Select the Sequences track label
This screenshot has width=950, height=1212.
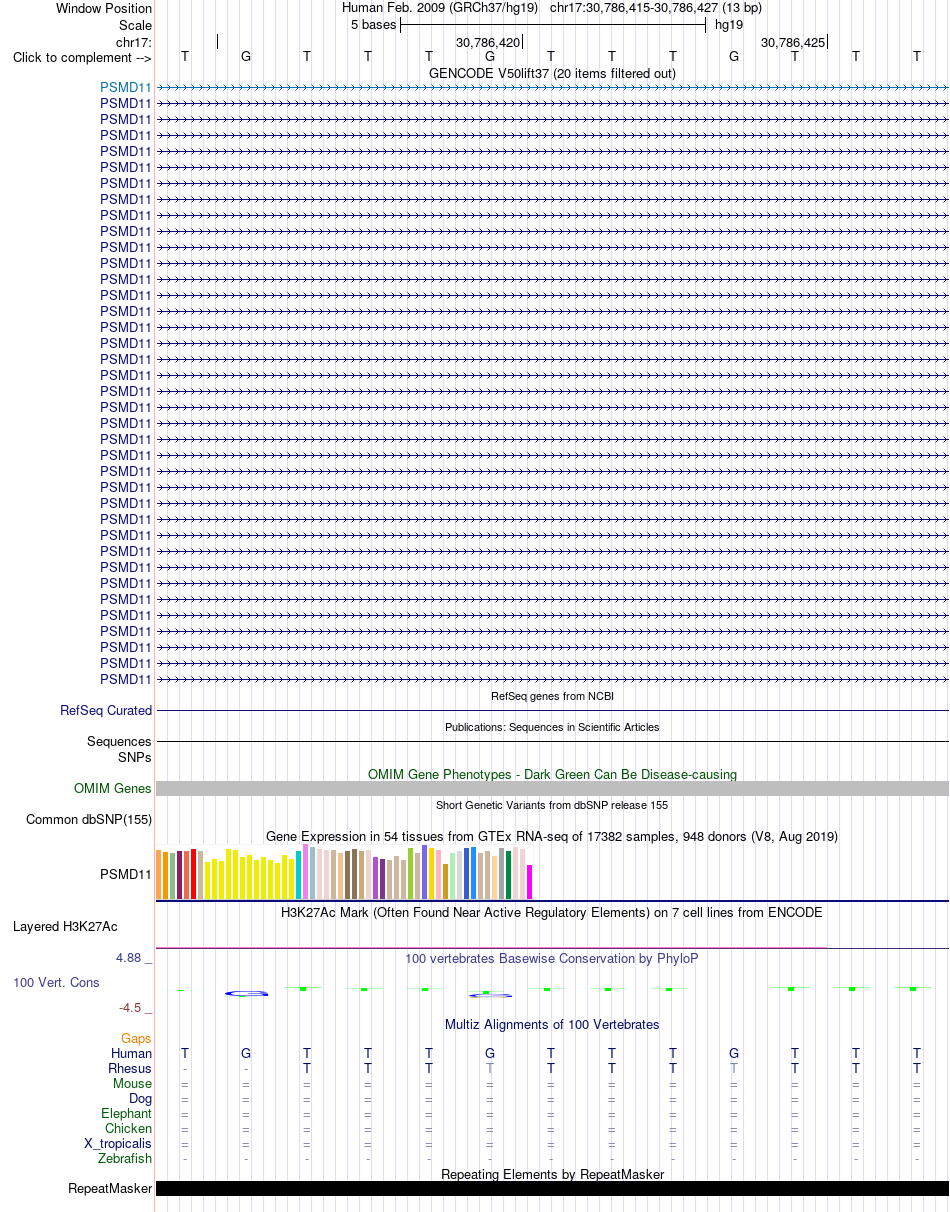[119, 741]
